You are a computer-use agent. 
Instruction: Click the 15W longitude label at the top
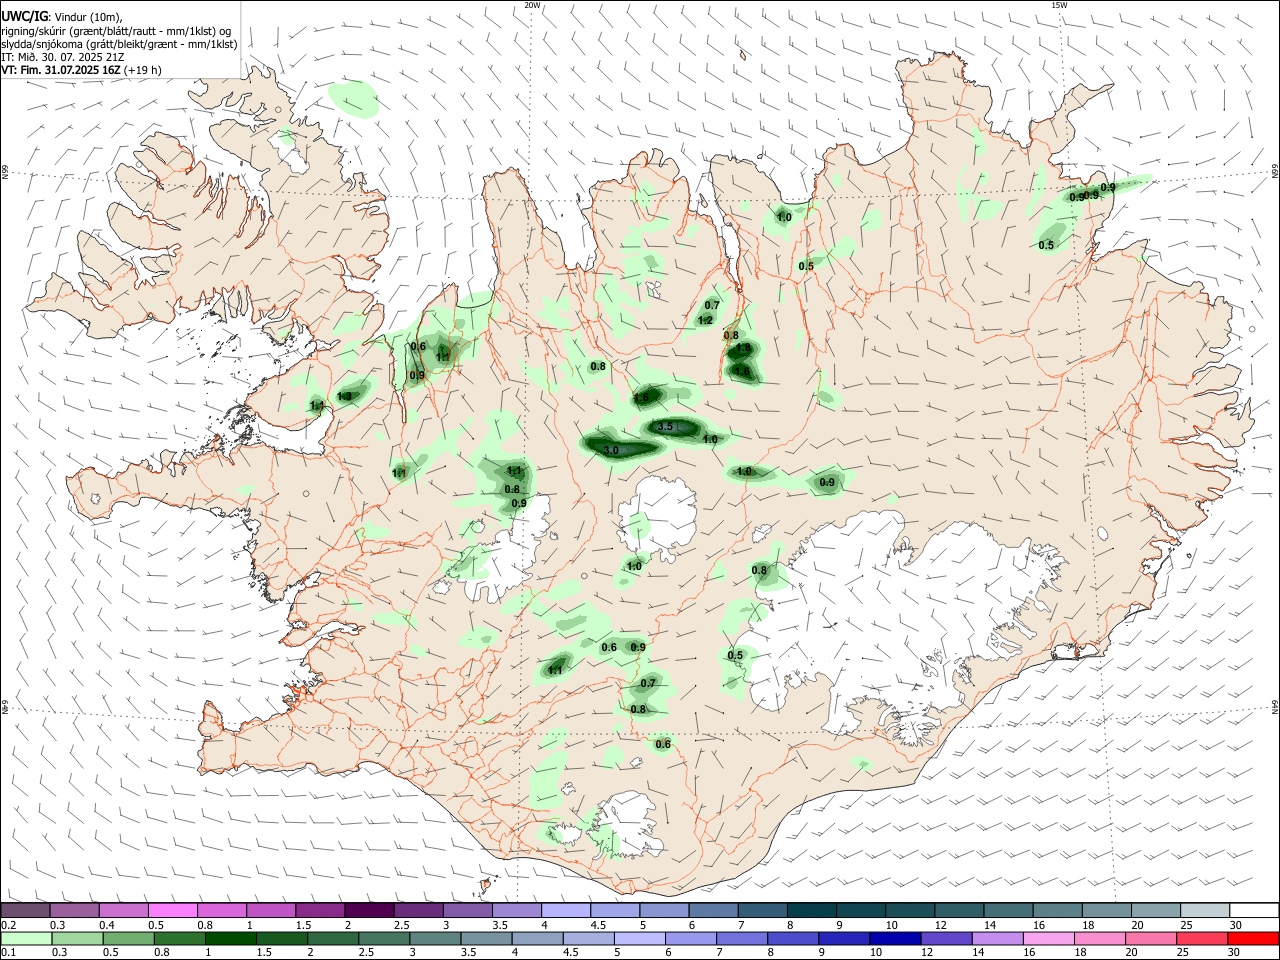(x=1059, y=5)
